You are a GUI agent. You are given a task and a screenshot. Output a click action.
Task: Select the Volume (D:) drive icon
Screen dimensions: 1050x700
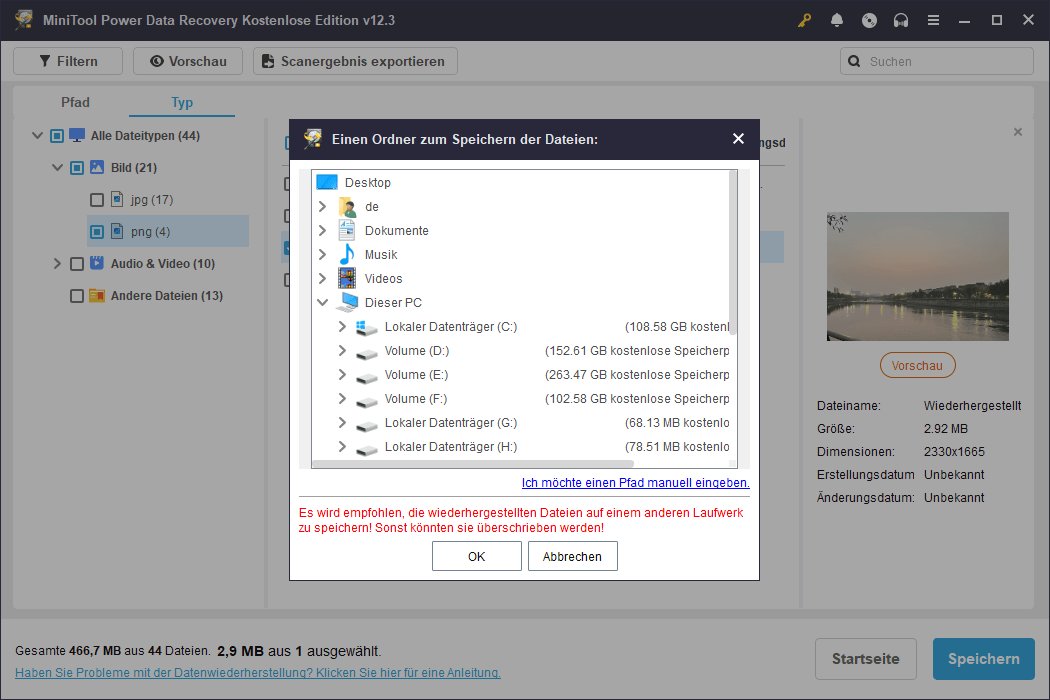point(367,352)
